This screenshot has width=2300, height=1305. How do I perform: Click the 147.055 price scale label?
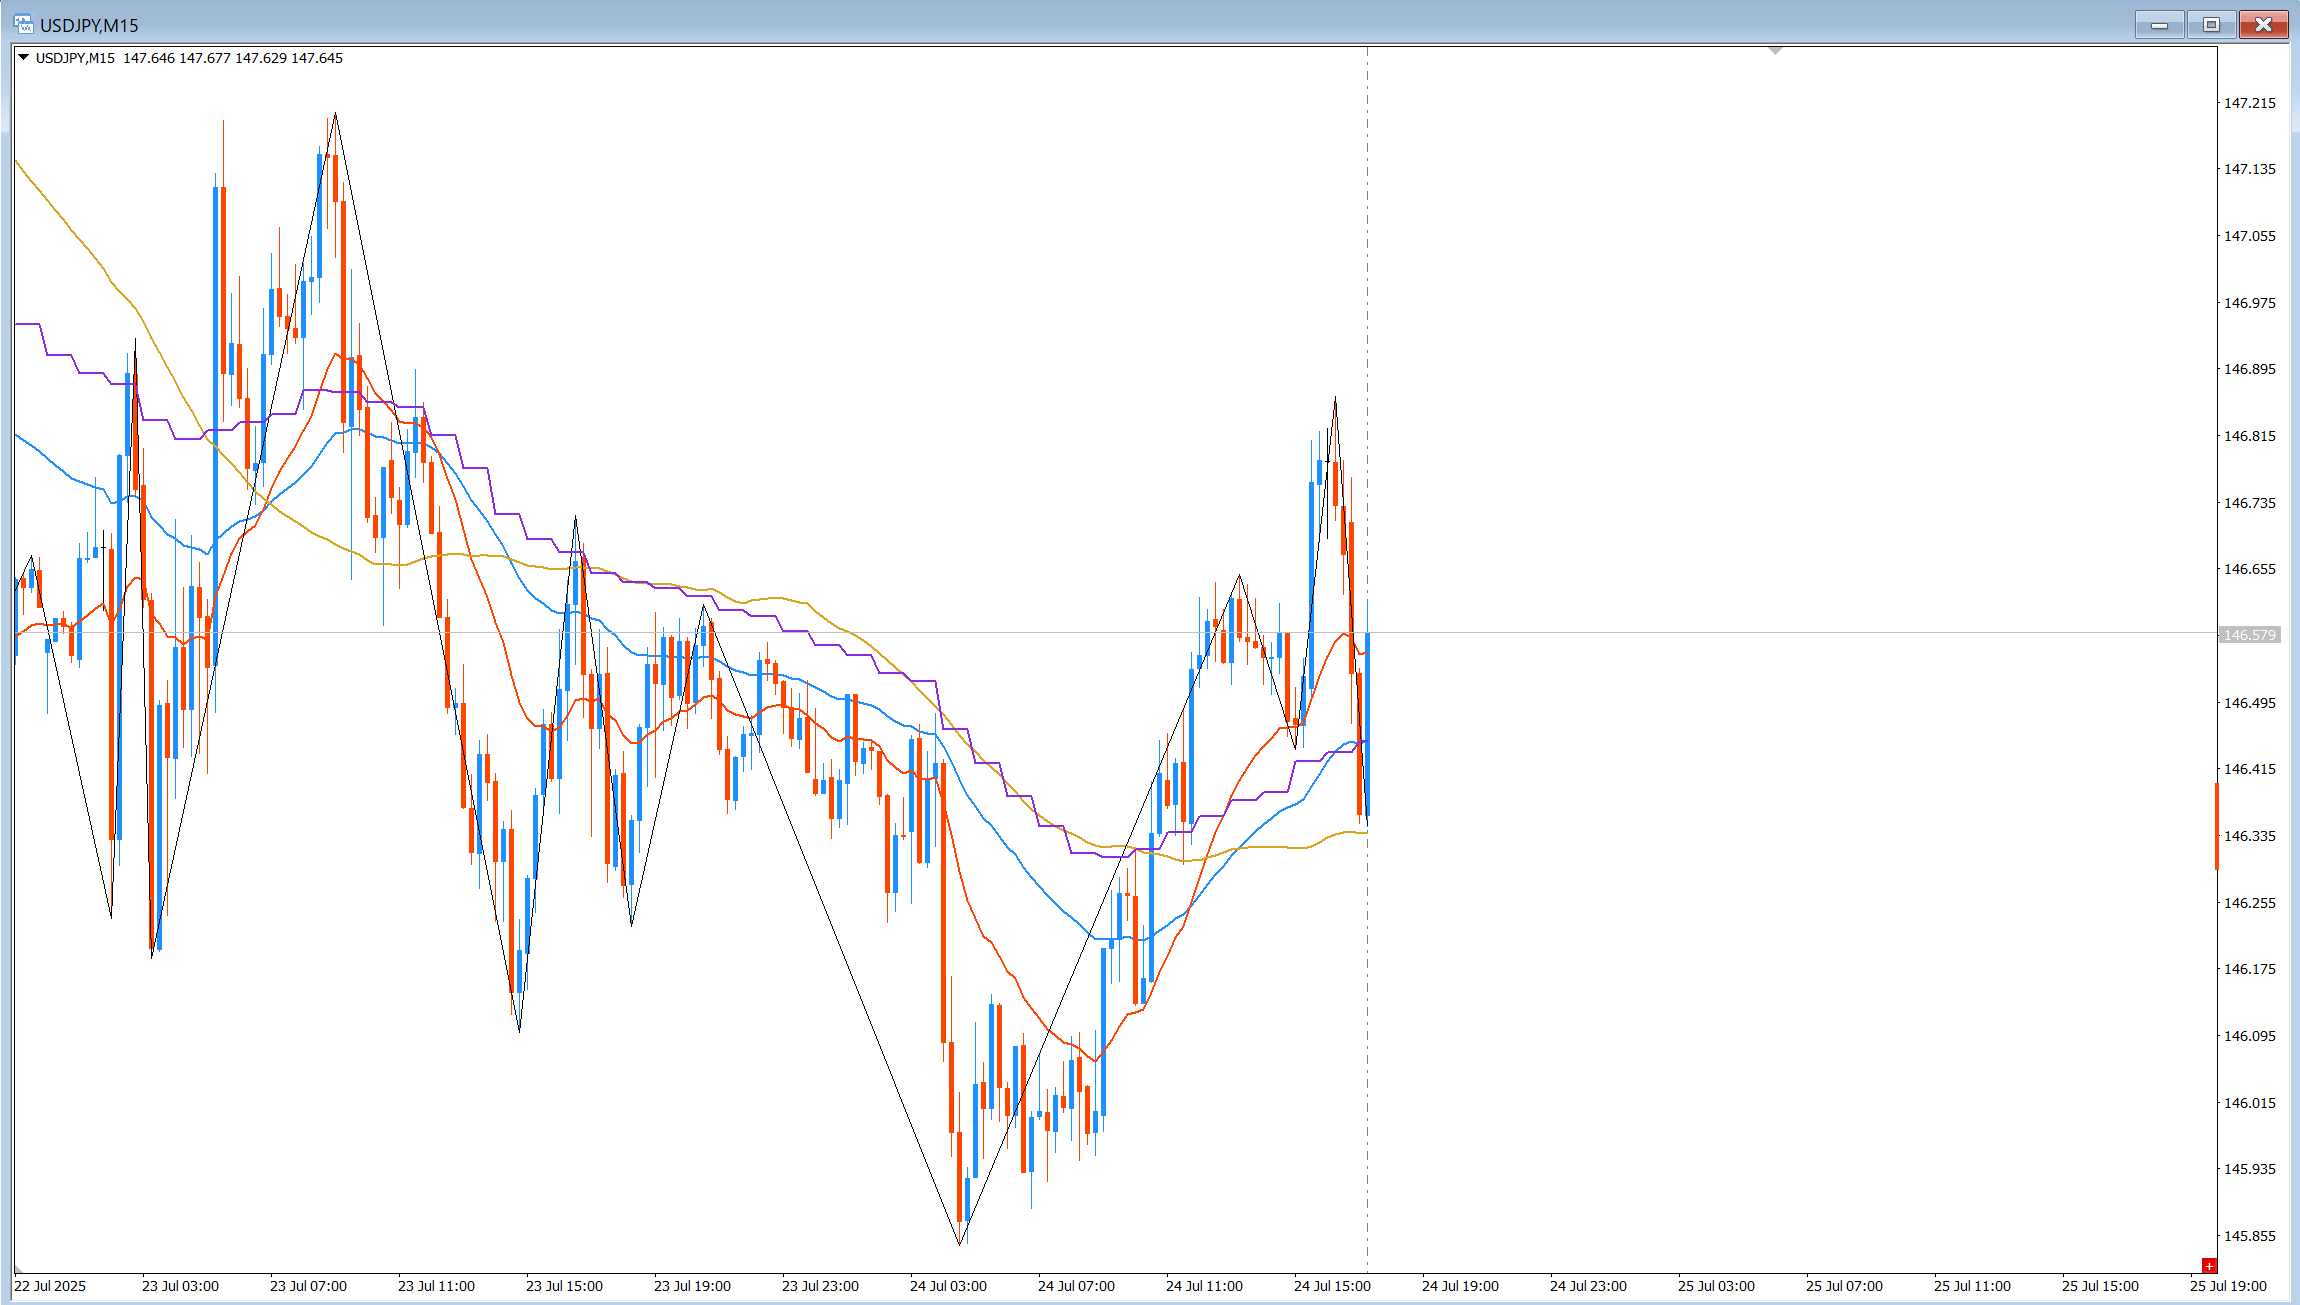[x=2249, y=236]
